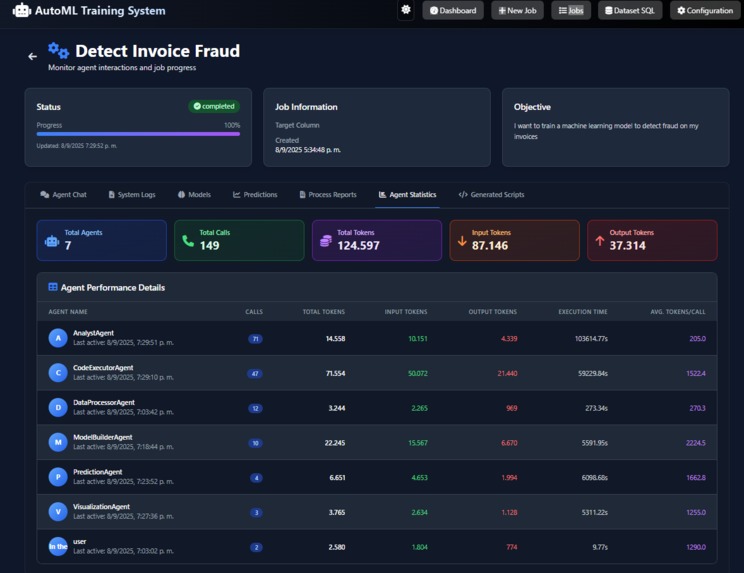The width and height of the screenshot is (744, 573).
Task: Click the TOTAL TOKENS column header
Action: click(324, 312)
